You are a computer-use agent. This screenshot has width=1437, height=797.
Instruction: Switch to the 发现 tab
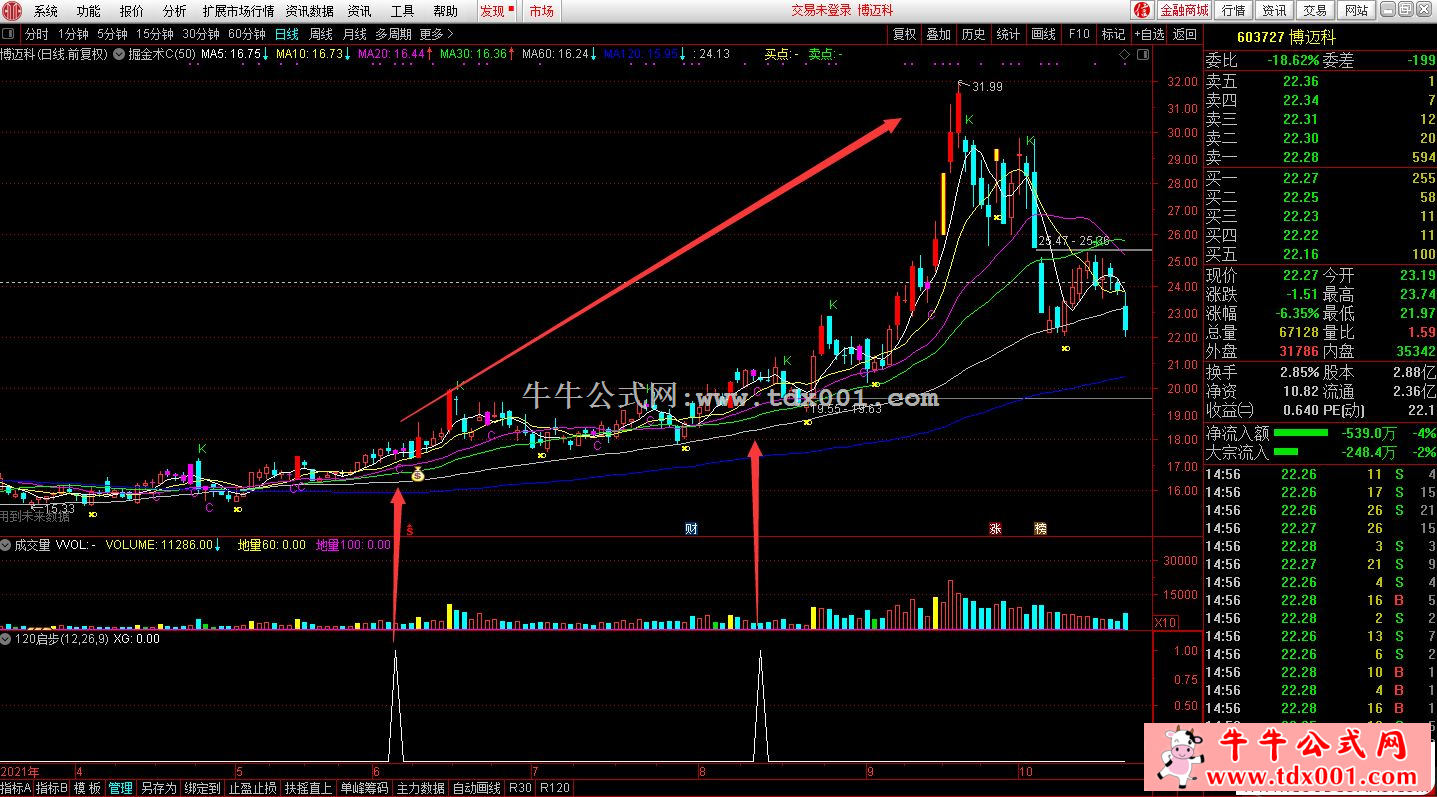point(497,11)
